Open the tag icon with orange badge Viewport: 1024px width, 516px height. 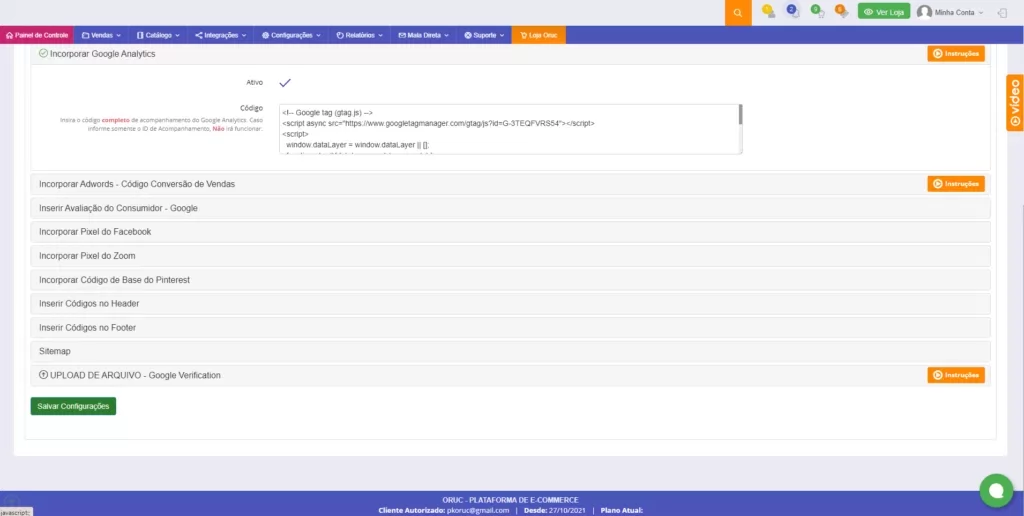[x=841, y=11]
